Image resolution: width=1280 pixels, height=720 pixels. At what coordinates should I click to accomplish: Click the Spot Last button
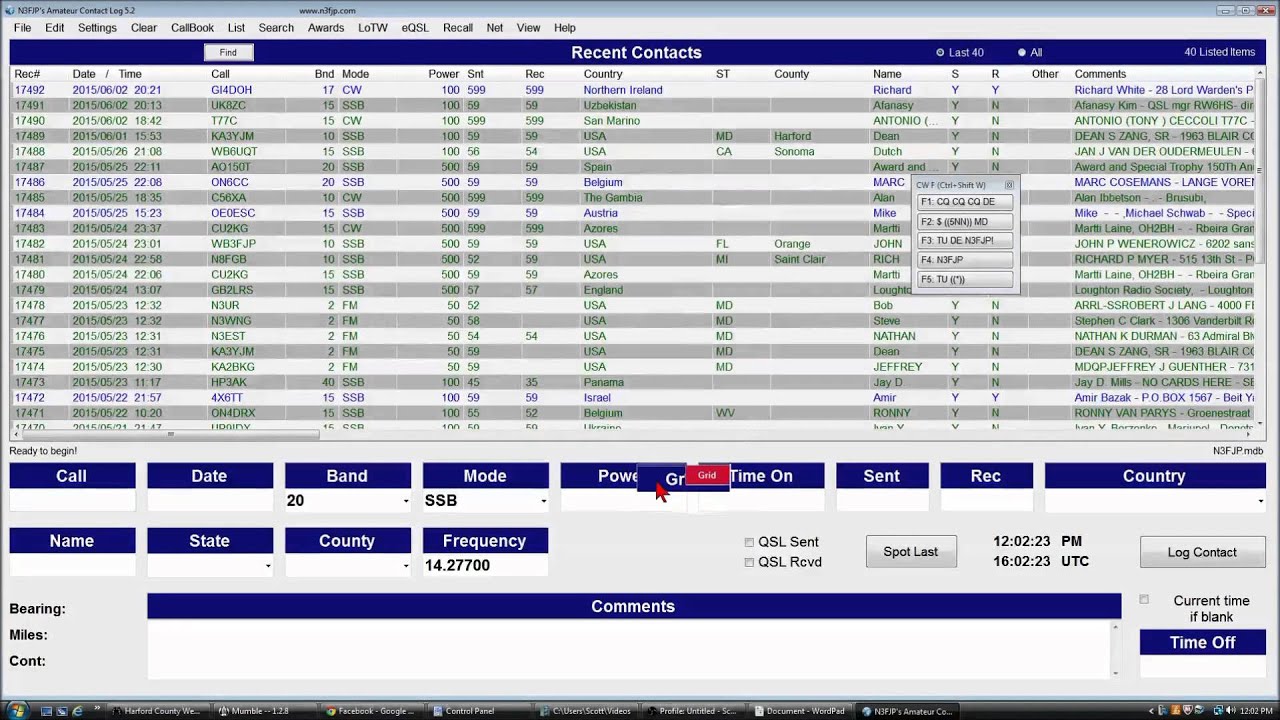click(911, 552)
